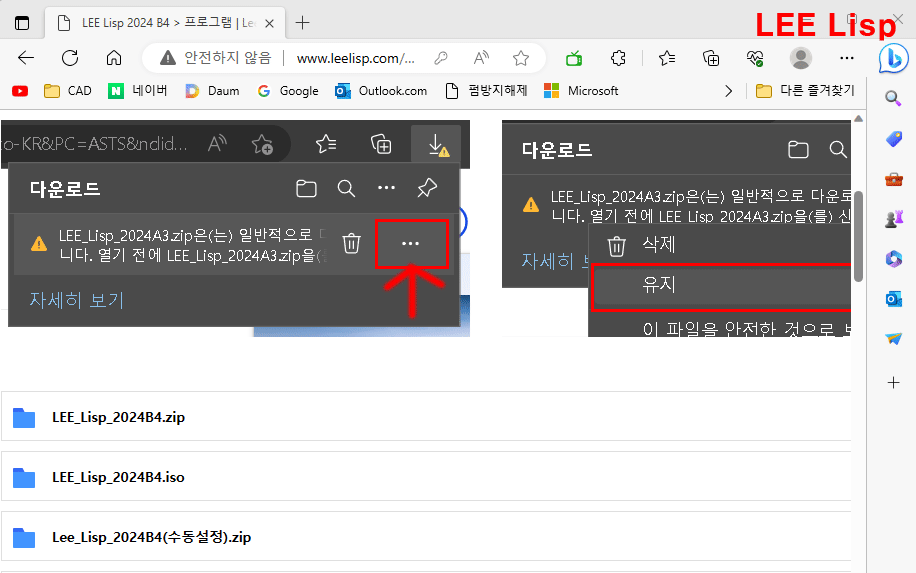
Task: Expand the bookmarks overflow chevron
Action: 728,91
